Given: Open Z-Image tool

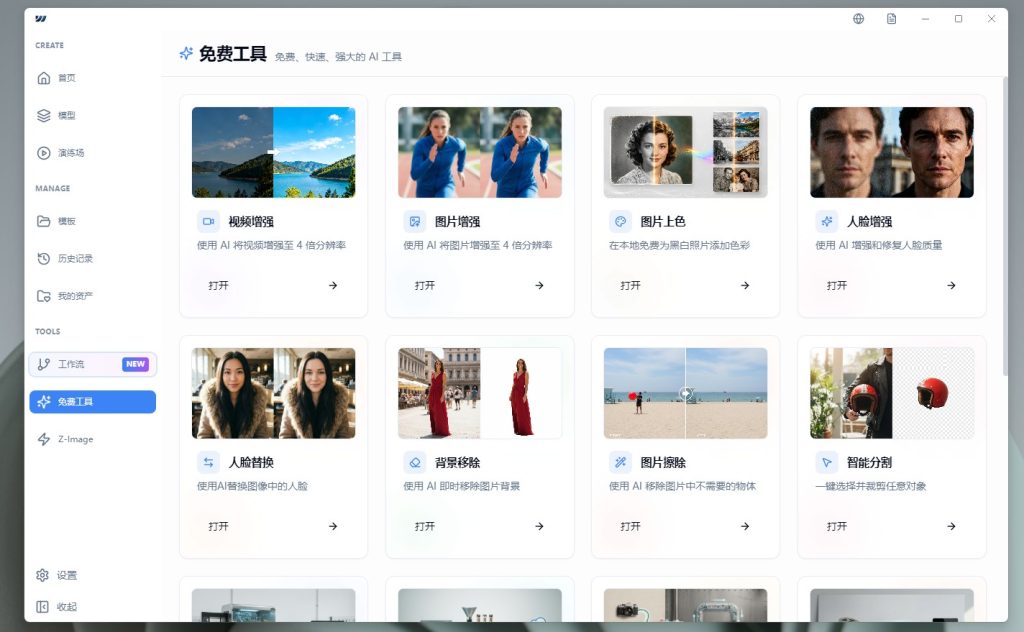Looking at the screenshot, I should coord(92,439).
